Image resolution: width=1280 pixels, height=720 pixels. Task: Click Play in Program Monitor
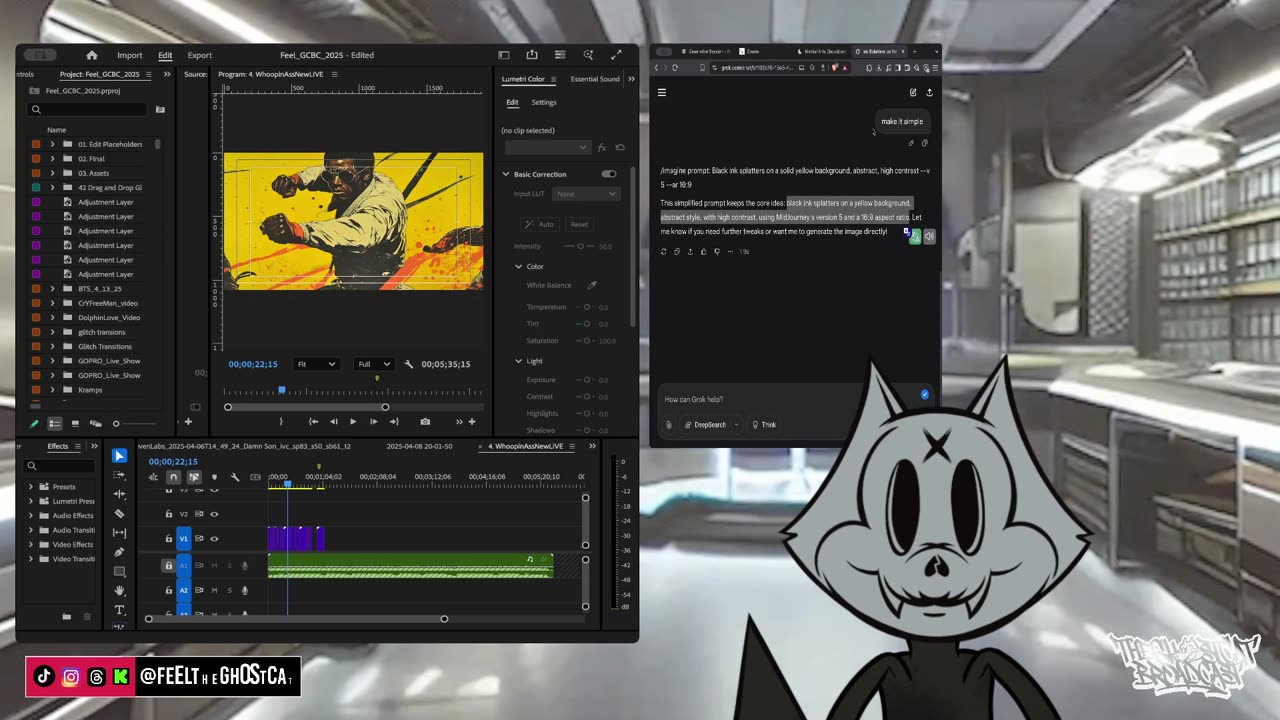click(x=353, y=422)
